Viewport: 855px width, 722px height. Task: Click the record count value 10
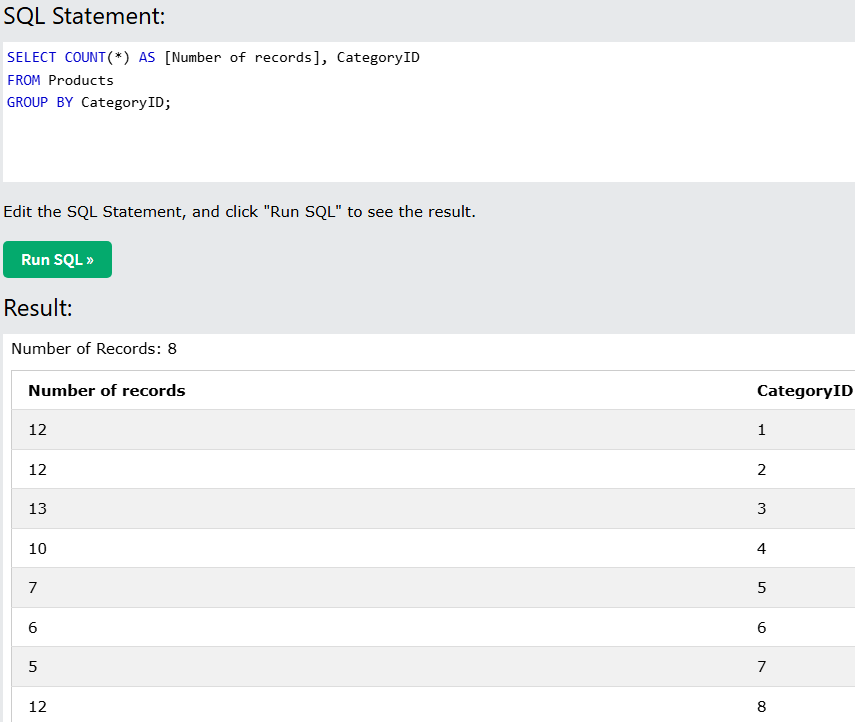[38, 549]
